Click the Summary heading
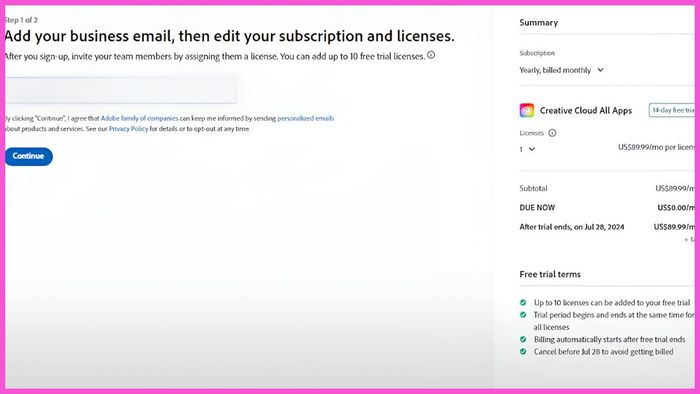This screenshot has width=700, height=394. (x=538, y=23)
